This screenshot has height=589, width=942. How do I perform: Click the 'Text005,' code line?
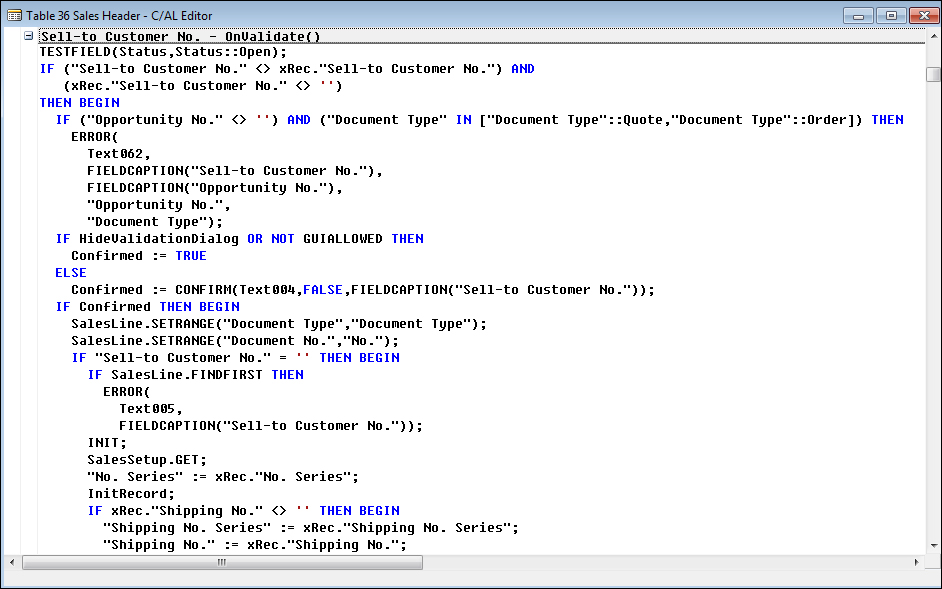(151, 409)
